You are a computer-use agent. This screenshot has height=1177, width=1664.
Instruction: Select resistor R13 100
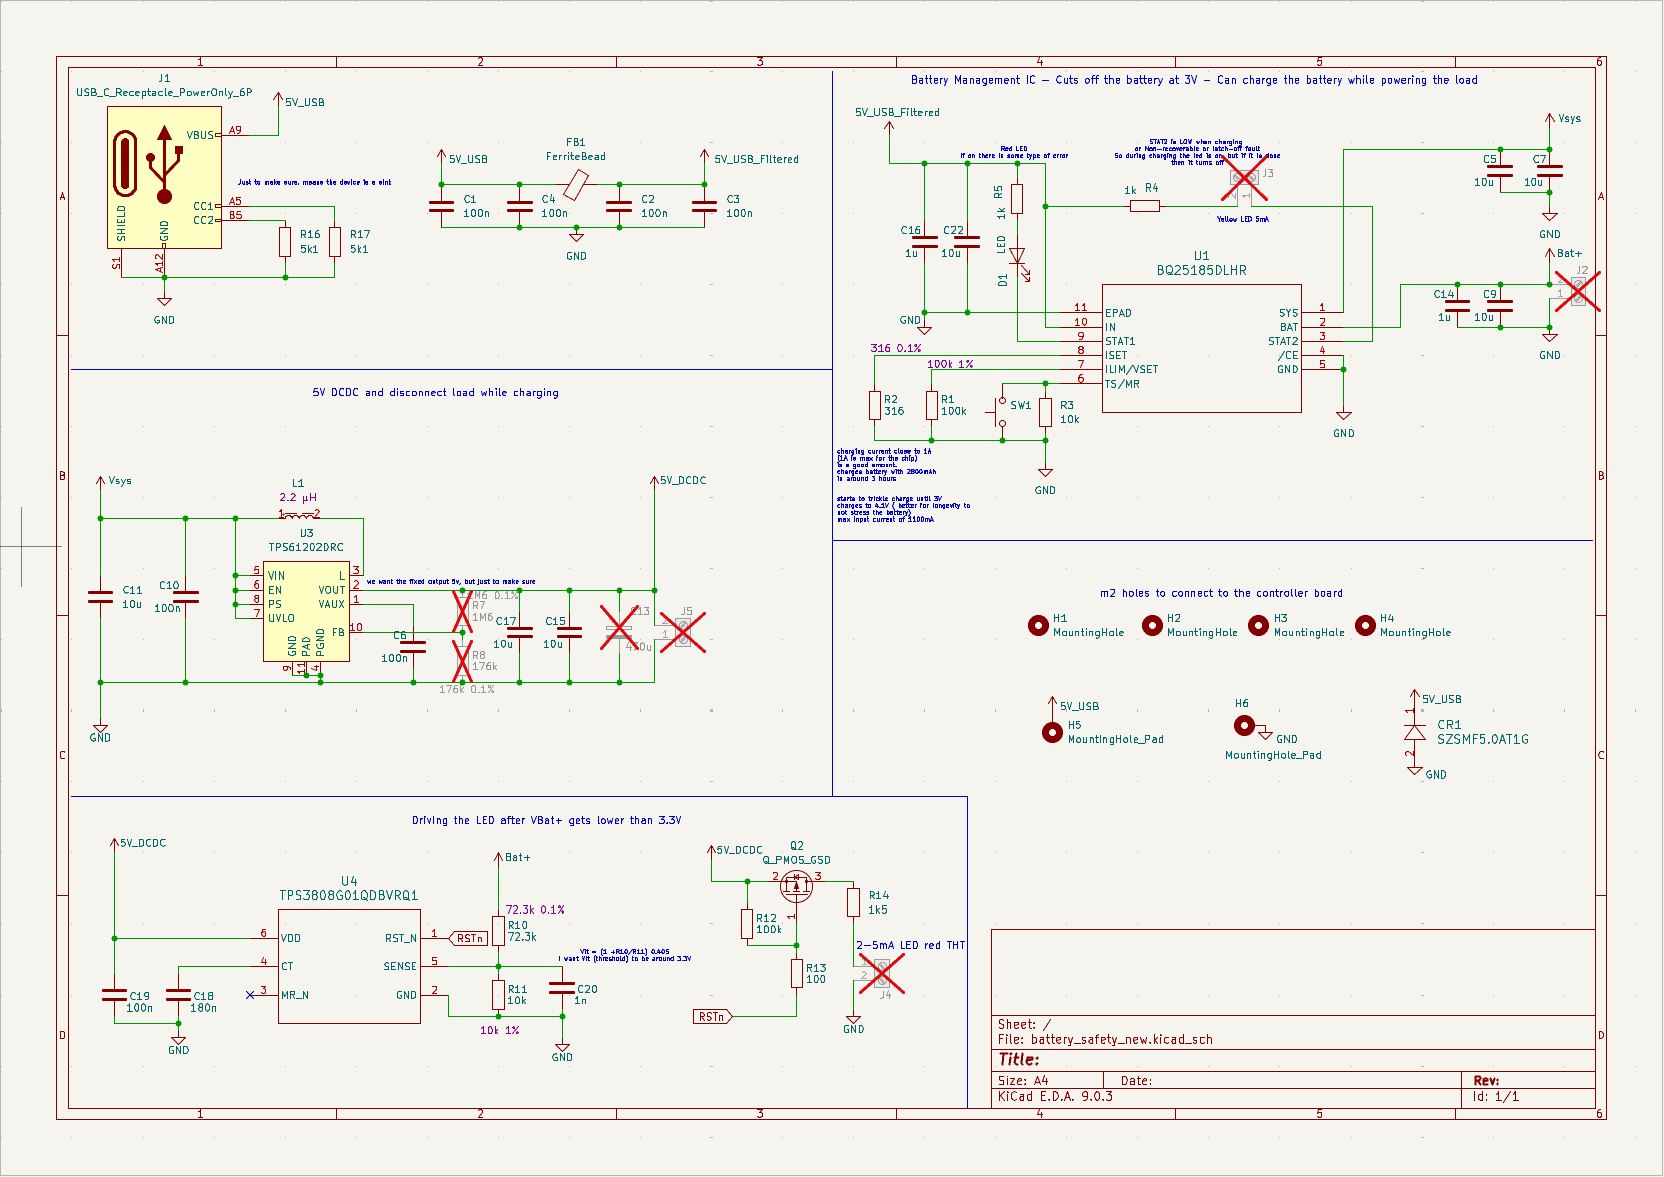tap(797, 973)
